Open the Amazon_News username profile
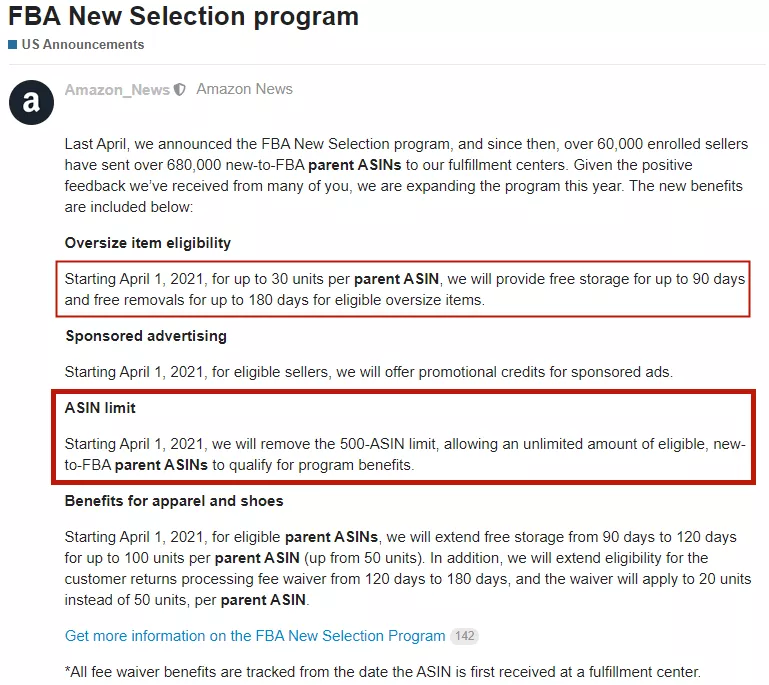 [x=117, y=90]
